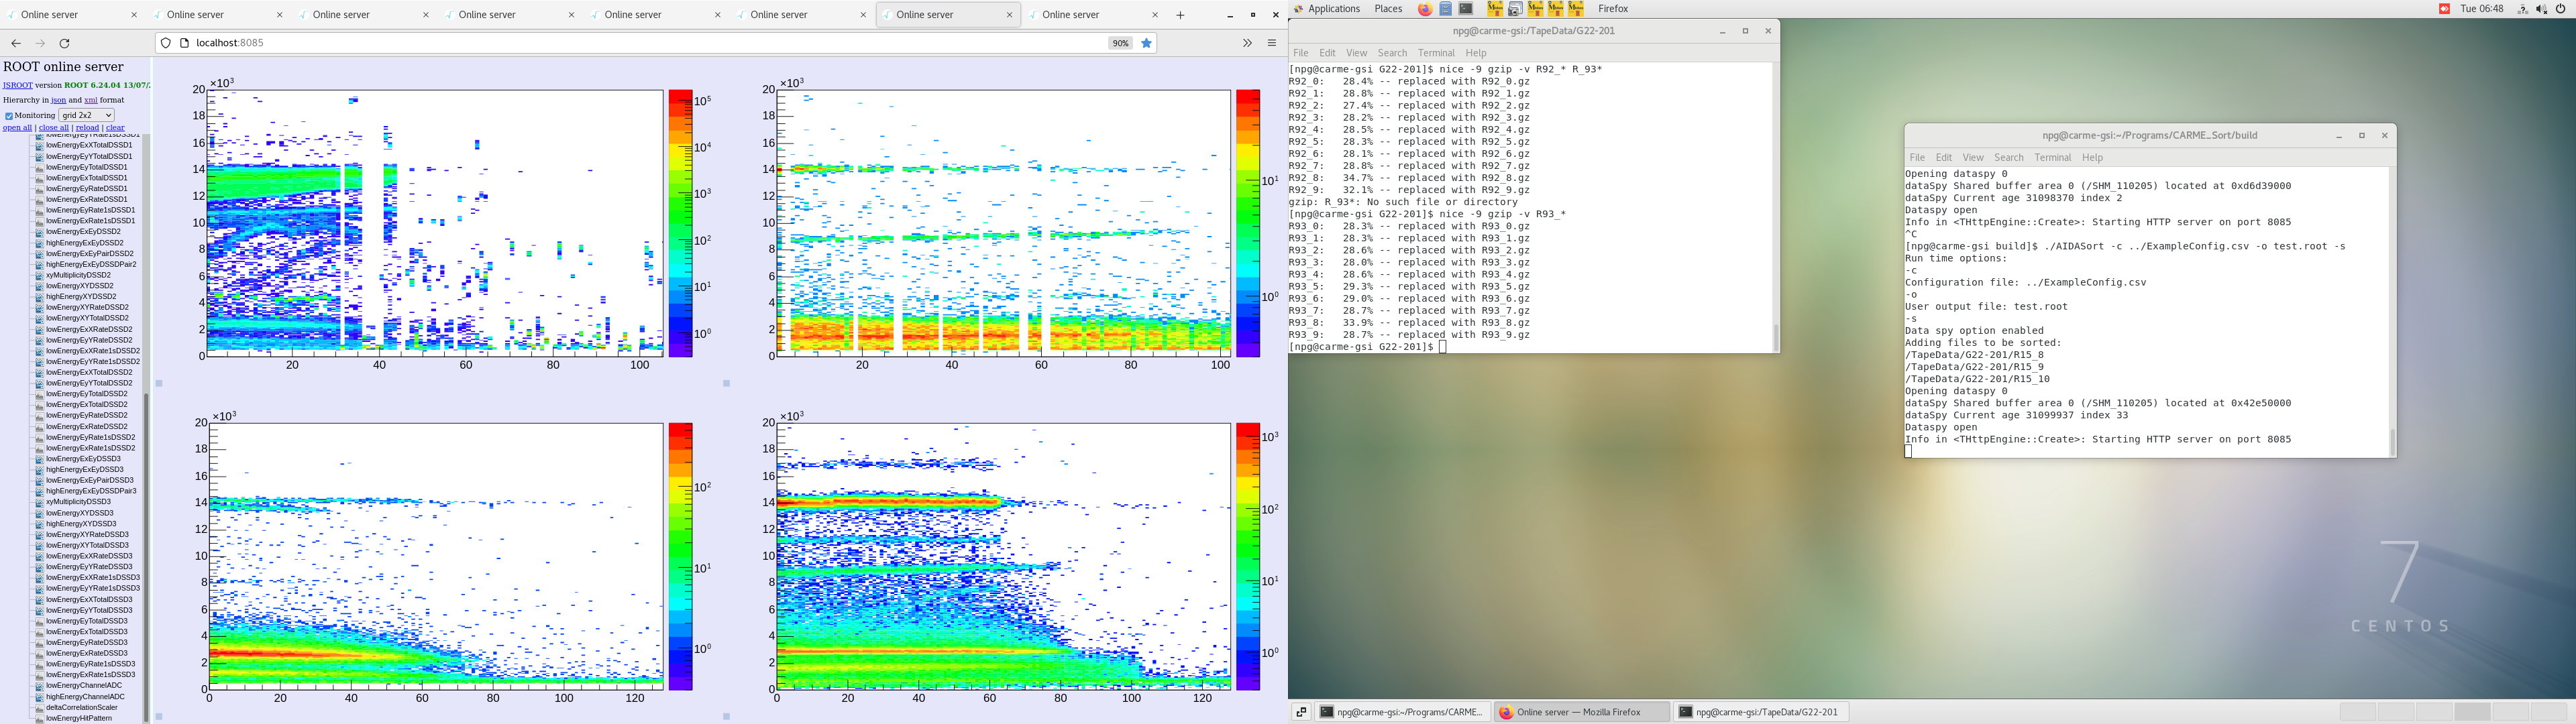Click the 'close all' link

pyautogui.click(x=54, y=128)
